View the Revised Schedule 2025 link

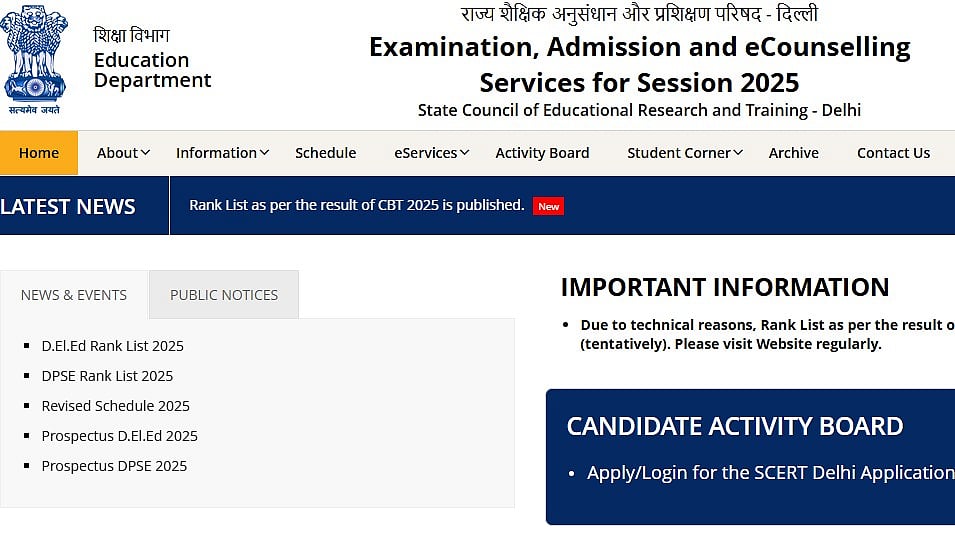[115, 406]
